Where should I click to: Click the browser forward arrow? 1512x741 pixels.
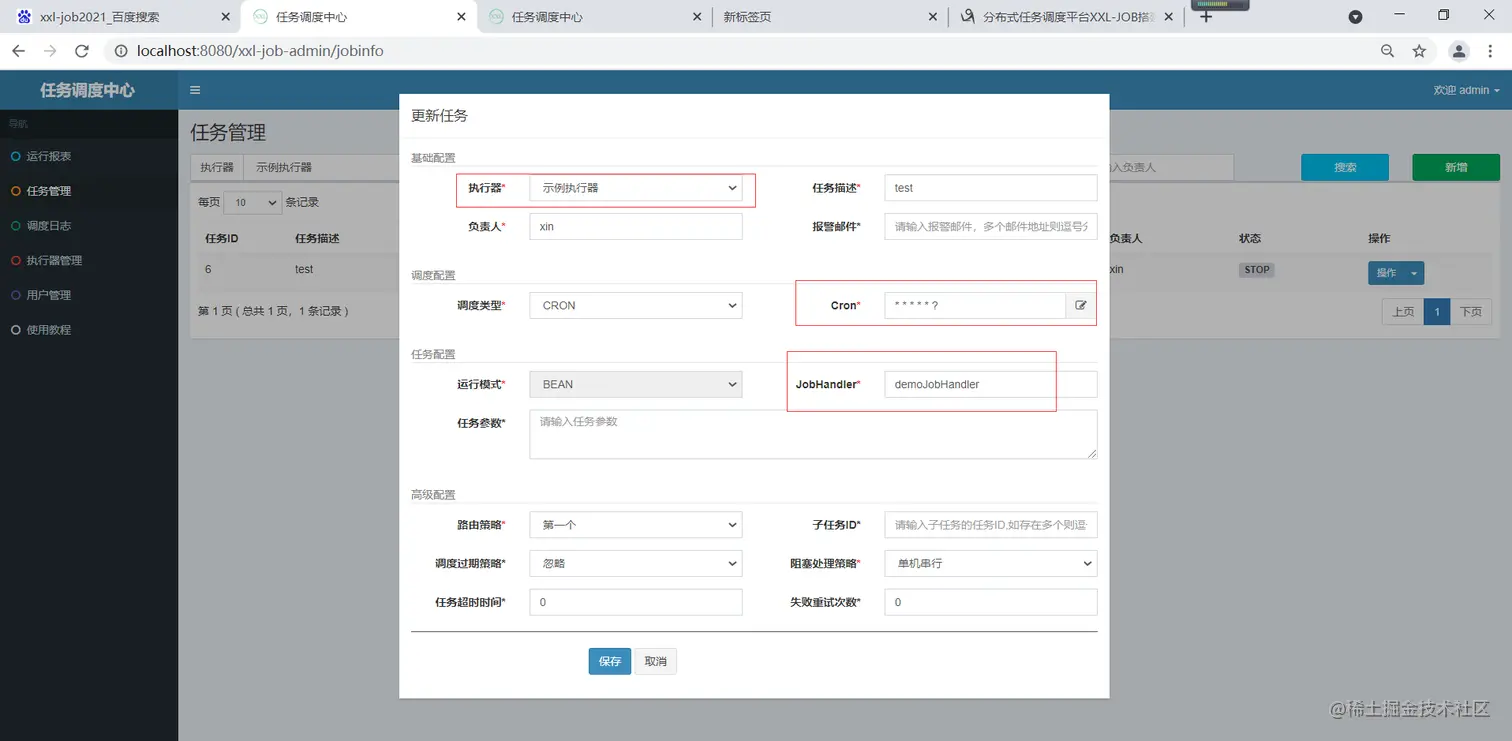tap(50, 51)
